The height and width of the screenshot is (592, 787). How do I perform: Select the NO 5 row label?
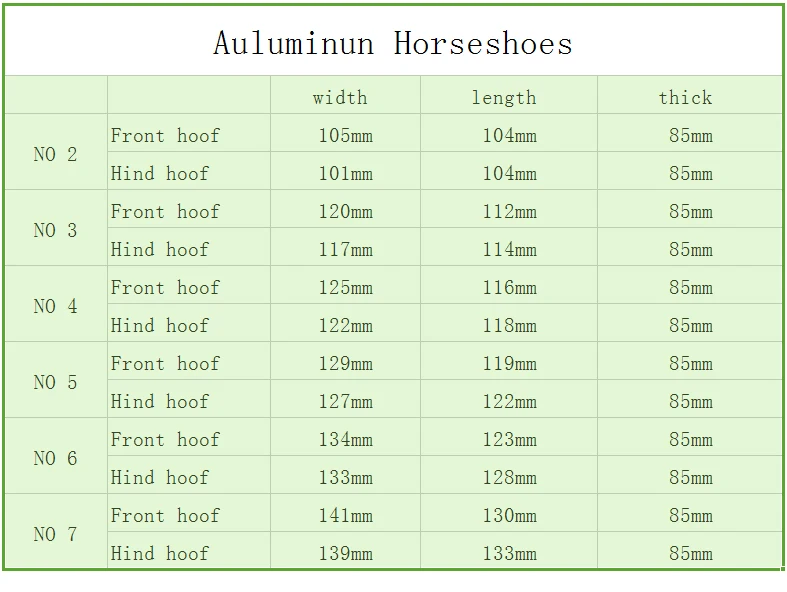coord(56,380)
